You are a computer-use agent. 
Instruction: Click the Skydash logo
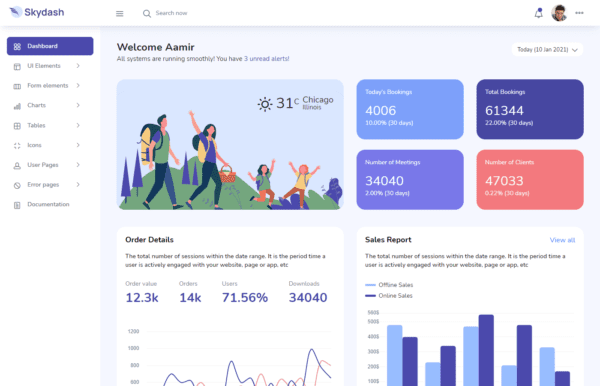pyautogui.click(x=37, y=12)
